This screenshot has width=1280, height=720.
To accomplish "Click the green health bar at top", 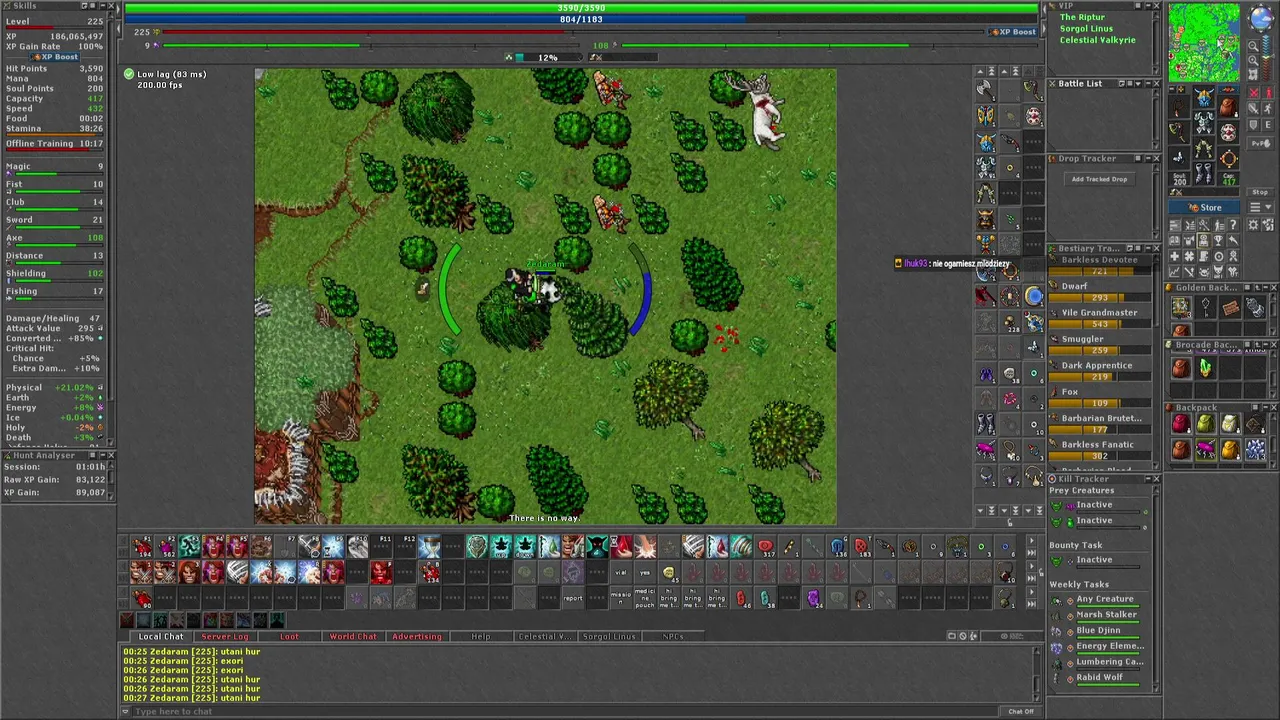I will point(582,8).
